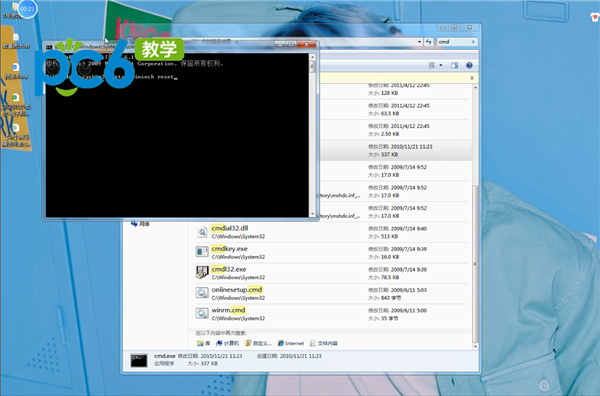
Task: Click the onlinesetup.cmd file icon
Action: [202, 293]
